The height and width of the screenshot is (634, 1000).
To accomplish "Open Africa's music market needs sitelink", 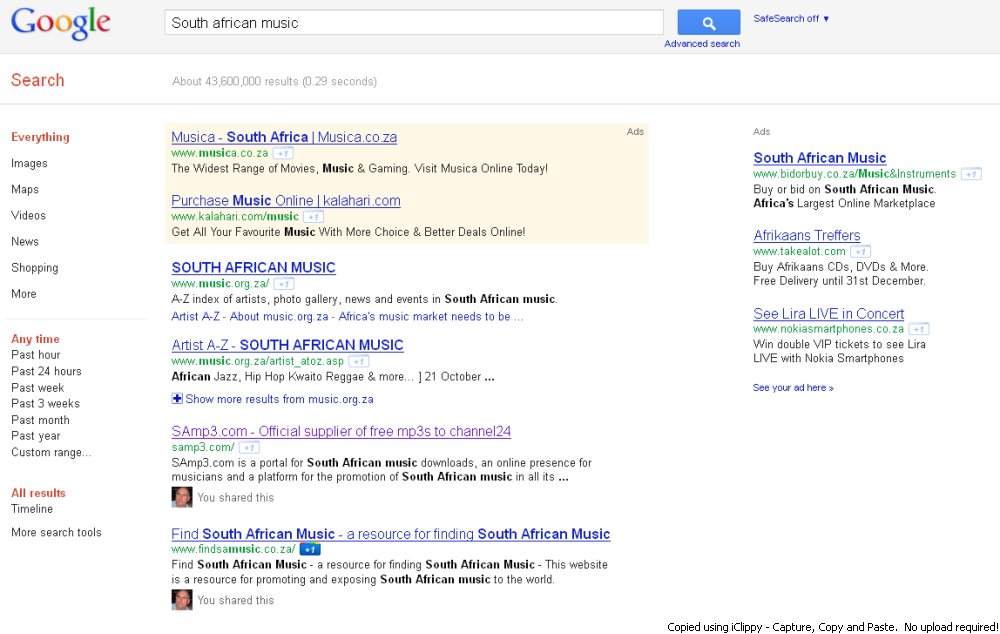I will pyautogui.click(x=430, y=316).
